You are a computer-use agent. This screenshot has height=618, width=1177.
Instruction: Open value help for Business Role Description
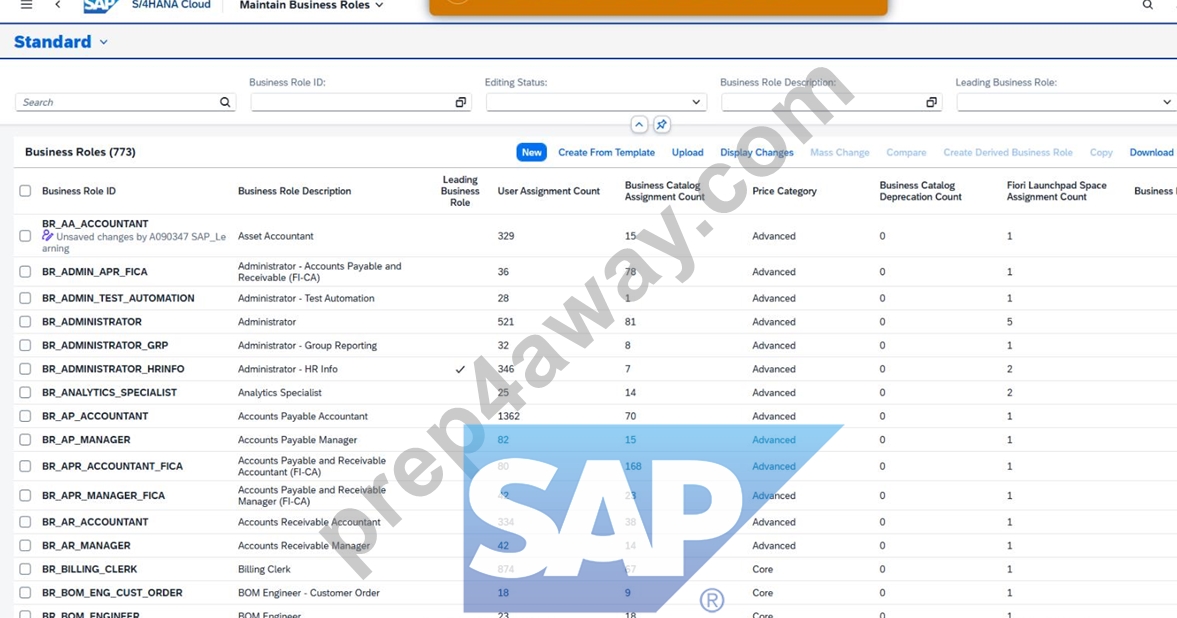pos(931,102)
